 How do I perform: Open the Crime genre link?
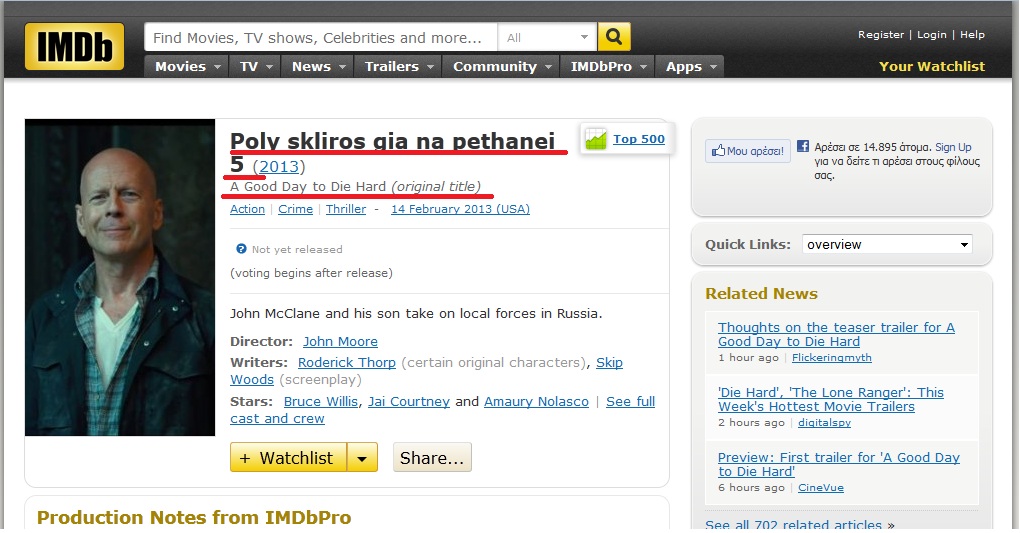coord(295,209)
